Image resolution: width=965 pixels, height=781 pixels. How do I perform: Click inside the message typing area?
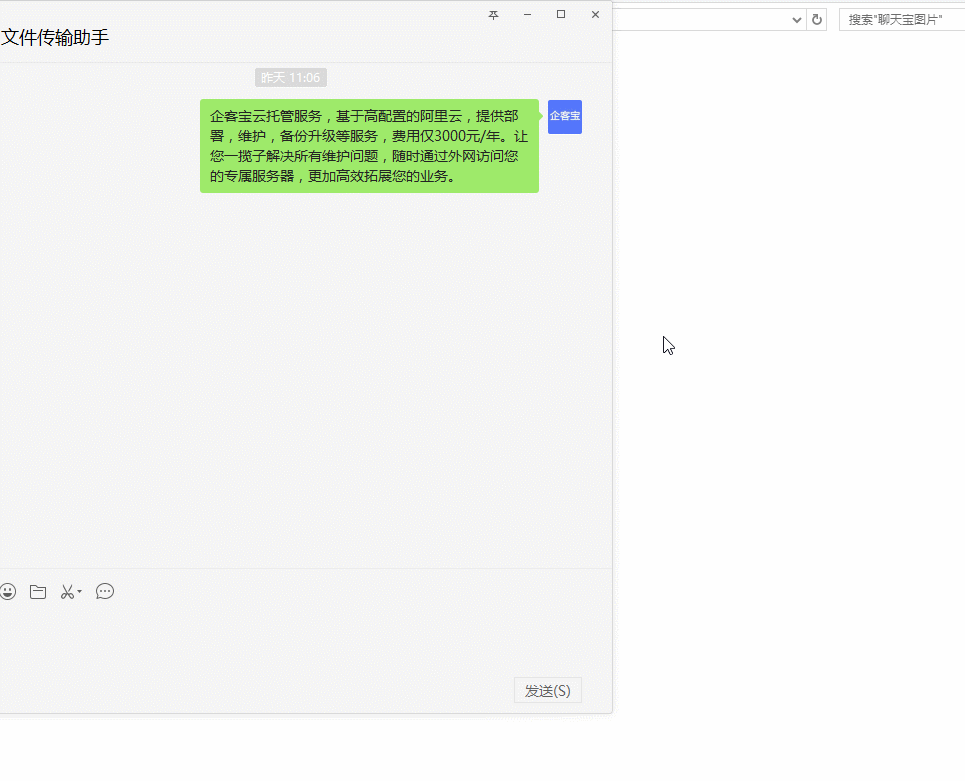click(x=300, y=640)
